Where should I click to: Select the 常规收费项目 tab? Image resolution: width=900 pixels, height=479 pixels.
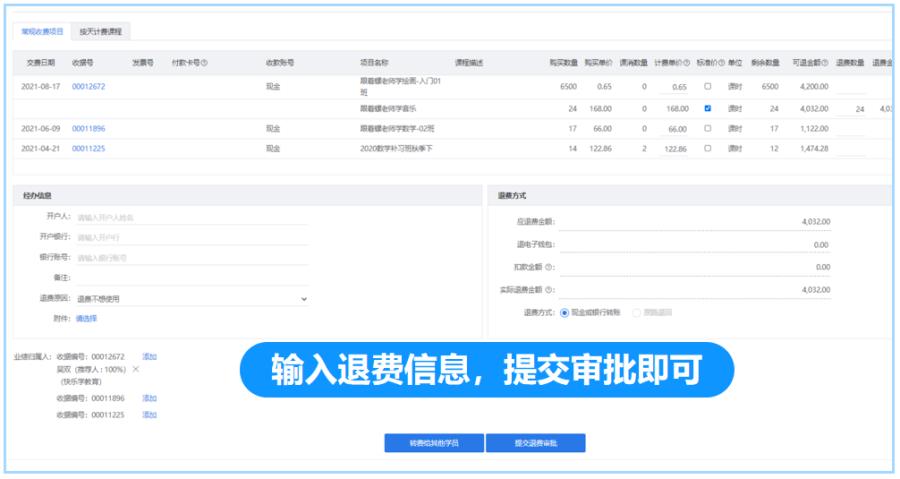point(43,32)
